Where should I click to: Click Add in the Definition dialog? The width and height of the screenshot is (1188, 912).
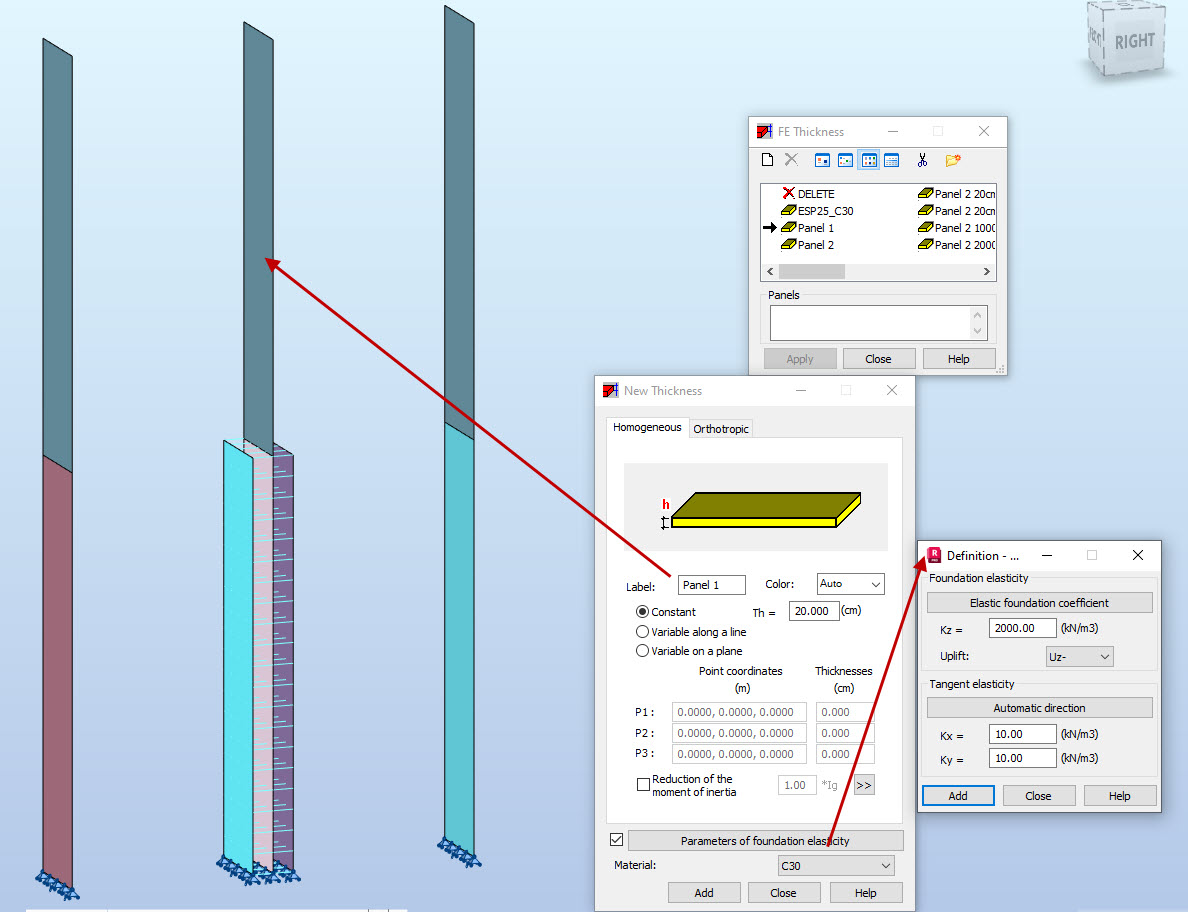pos(957,795)
